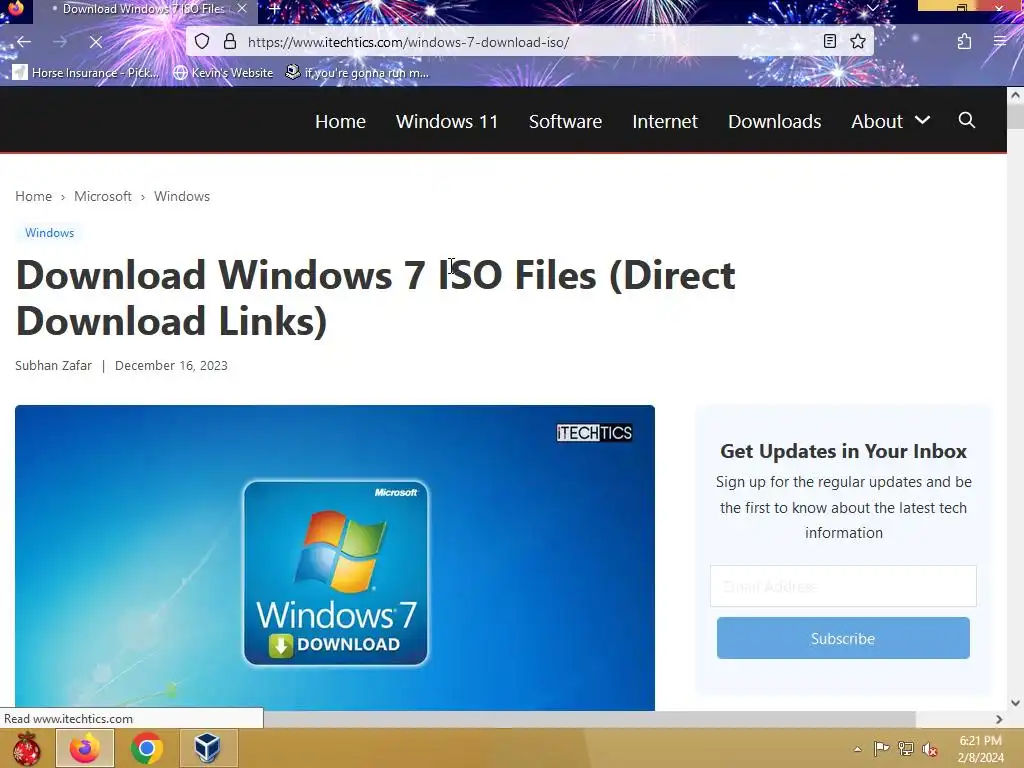The width and height of the screenshot is (1024, 768).
Task: Click the site search magnifier icon
Action: pos(967,120)
